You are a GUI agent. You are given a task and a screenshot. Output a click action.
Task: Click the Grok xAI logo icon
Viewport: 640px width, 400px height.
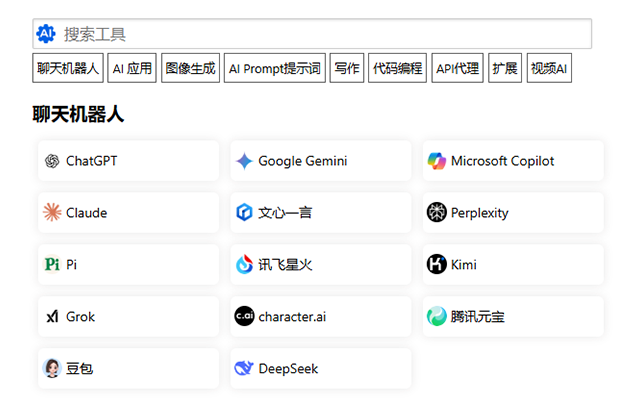(x=52, y=316)
